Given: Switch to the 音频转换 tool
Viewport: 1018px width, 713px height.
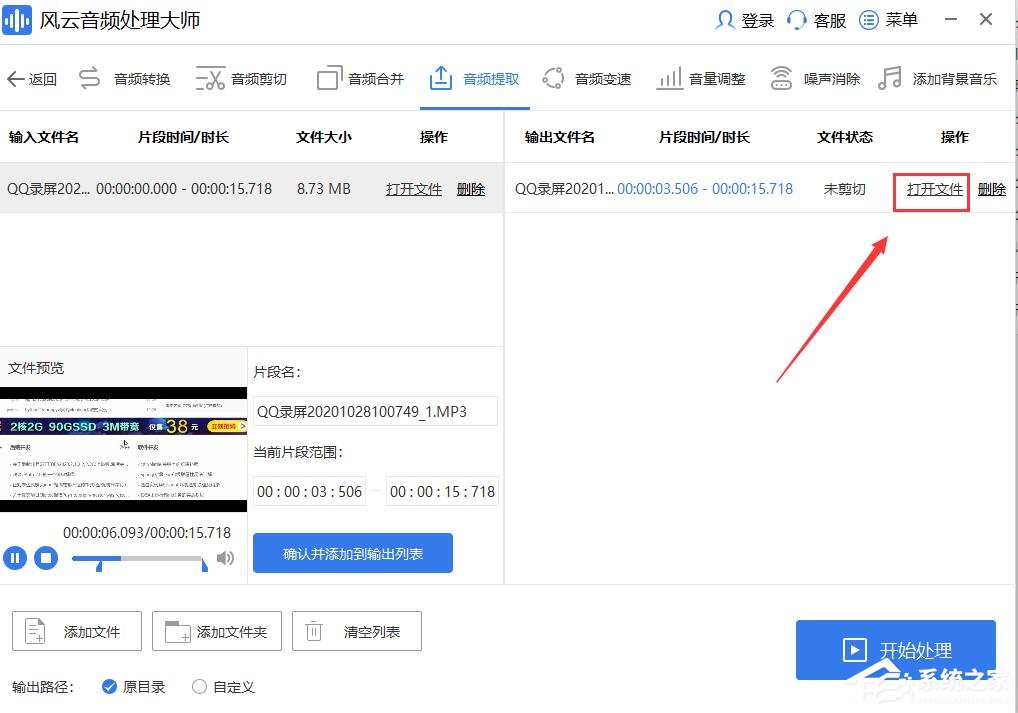Looking at the screenshot, I should (140, 79).
